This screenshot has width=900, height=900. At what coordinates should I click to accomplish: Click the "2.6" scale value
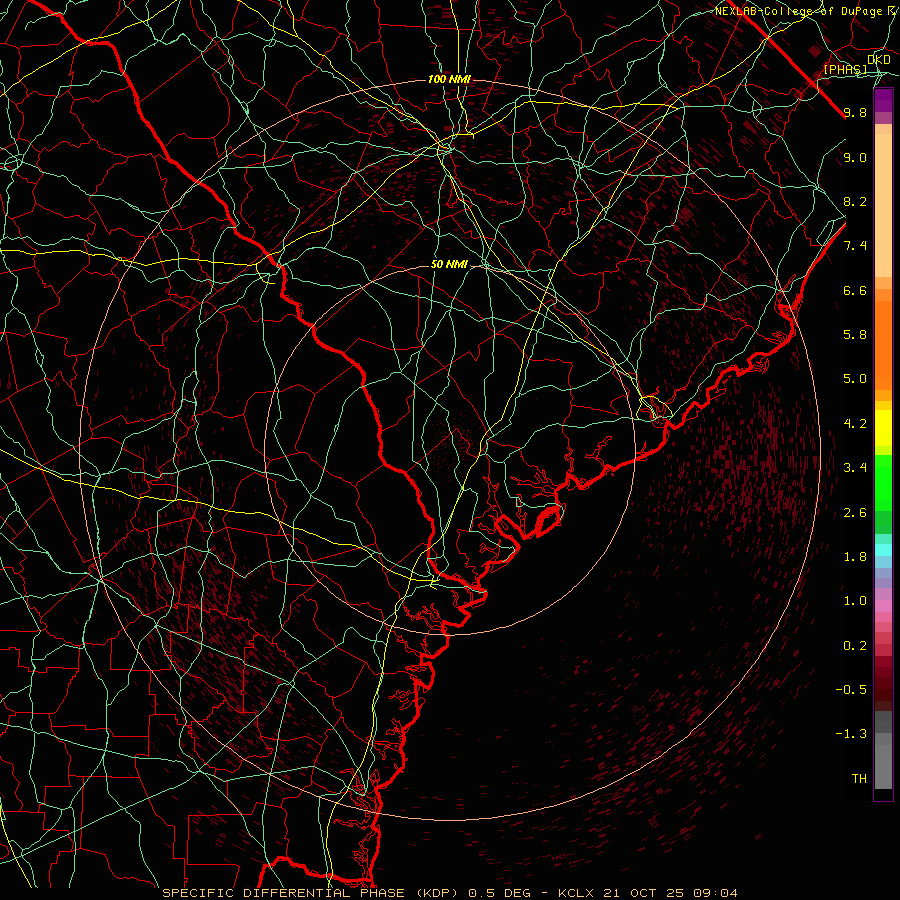pos(855,513)
